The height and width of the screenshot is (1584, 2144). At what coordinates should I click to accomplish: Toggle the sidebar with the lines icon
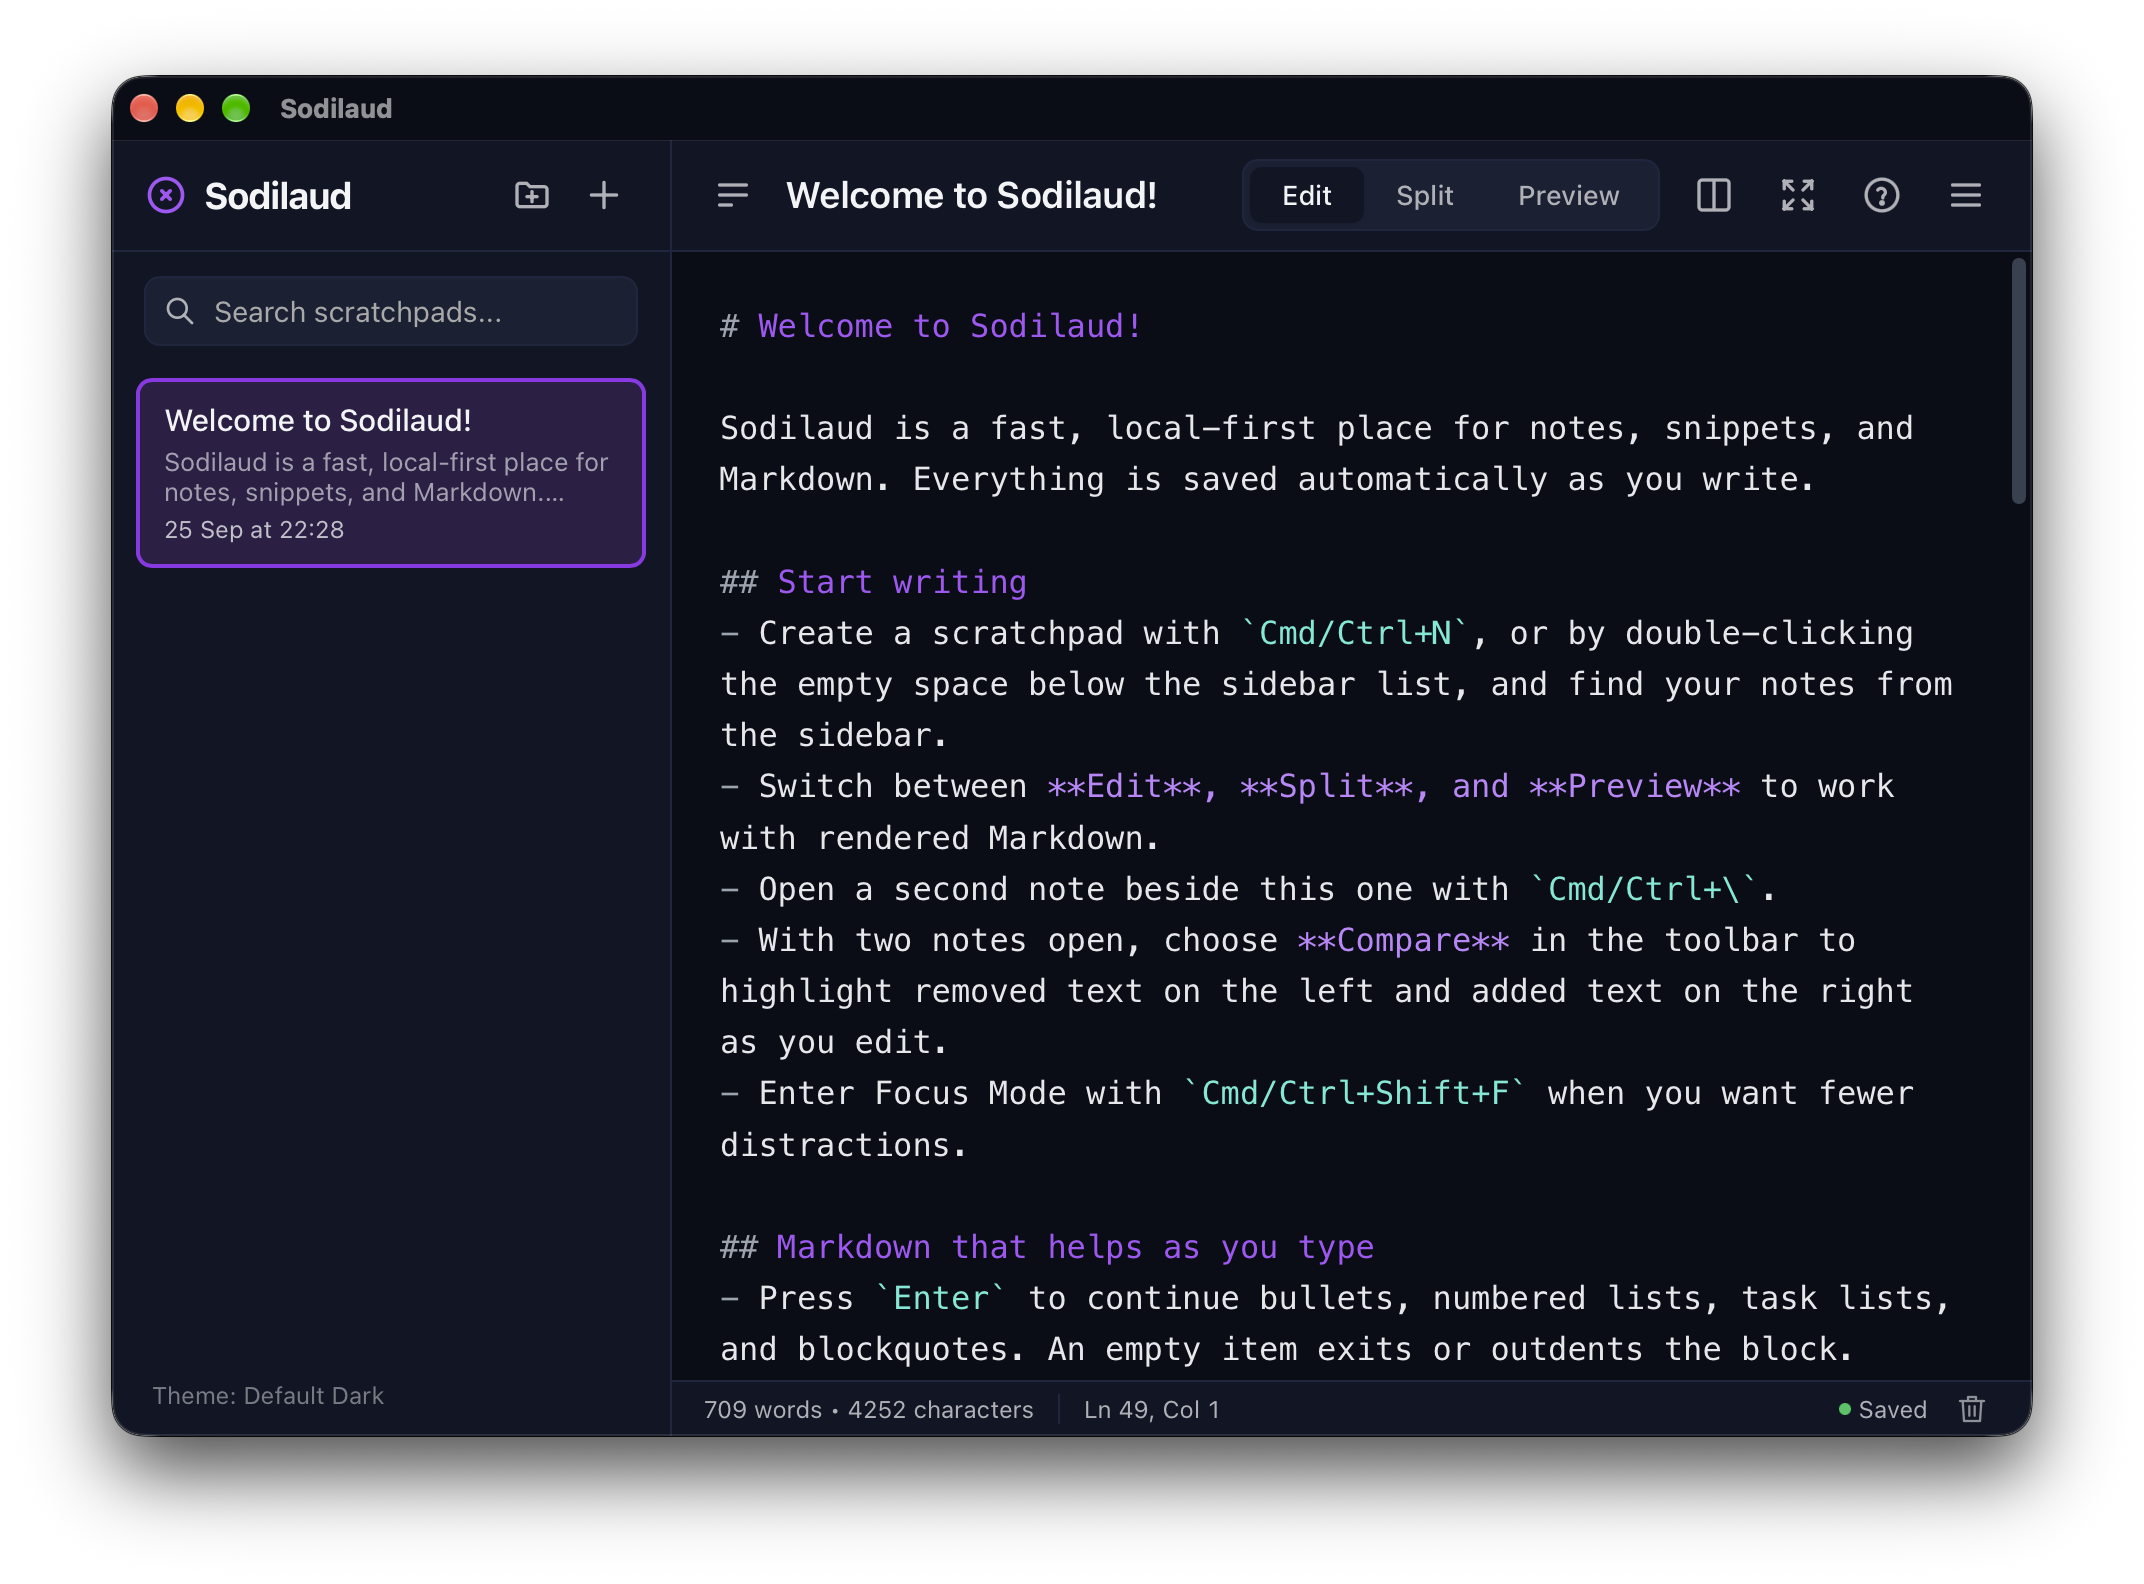tap(733, 195)
